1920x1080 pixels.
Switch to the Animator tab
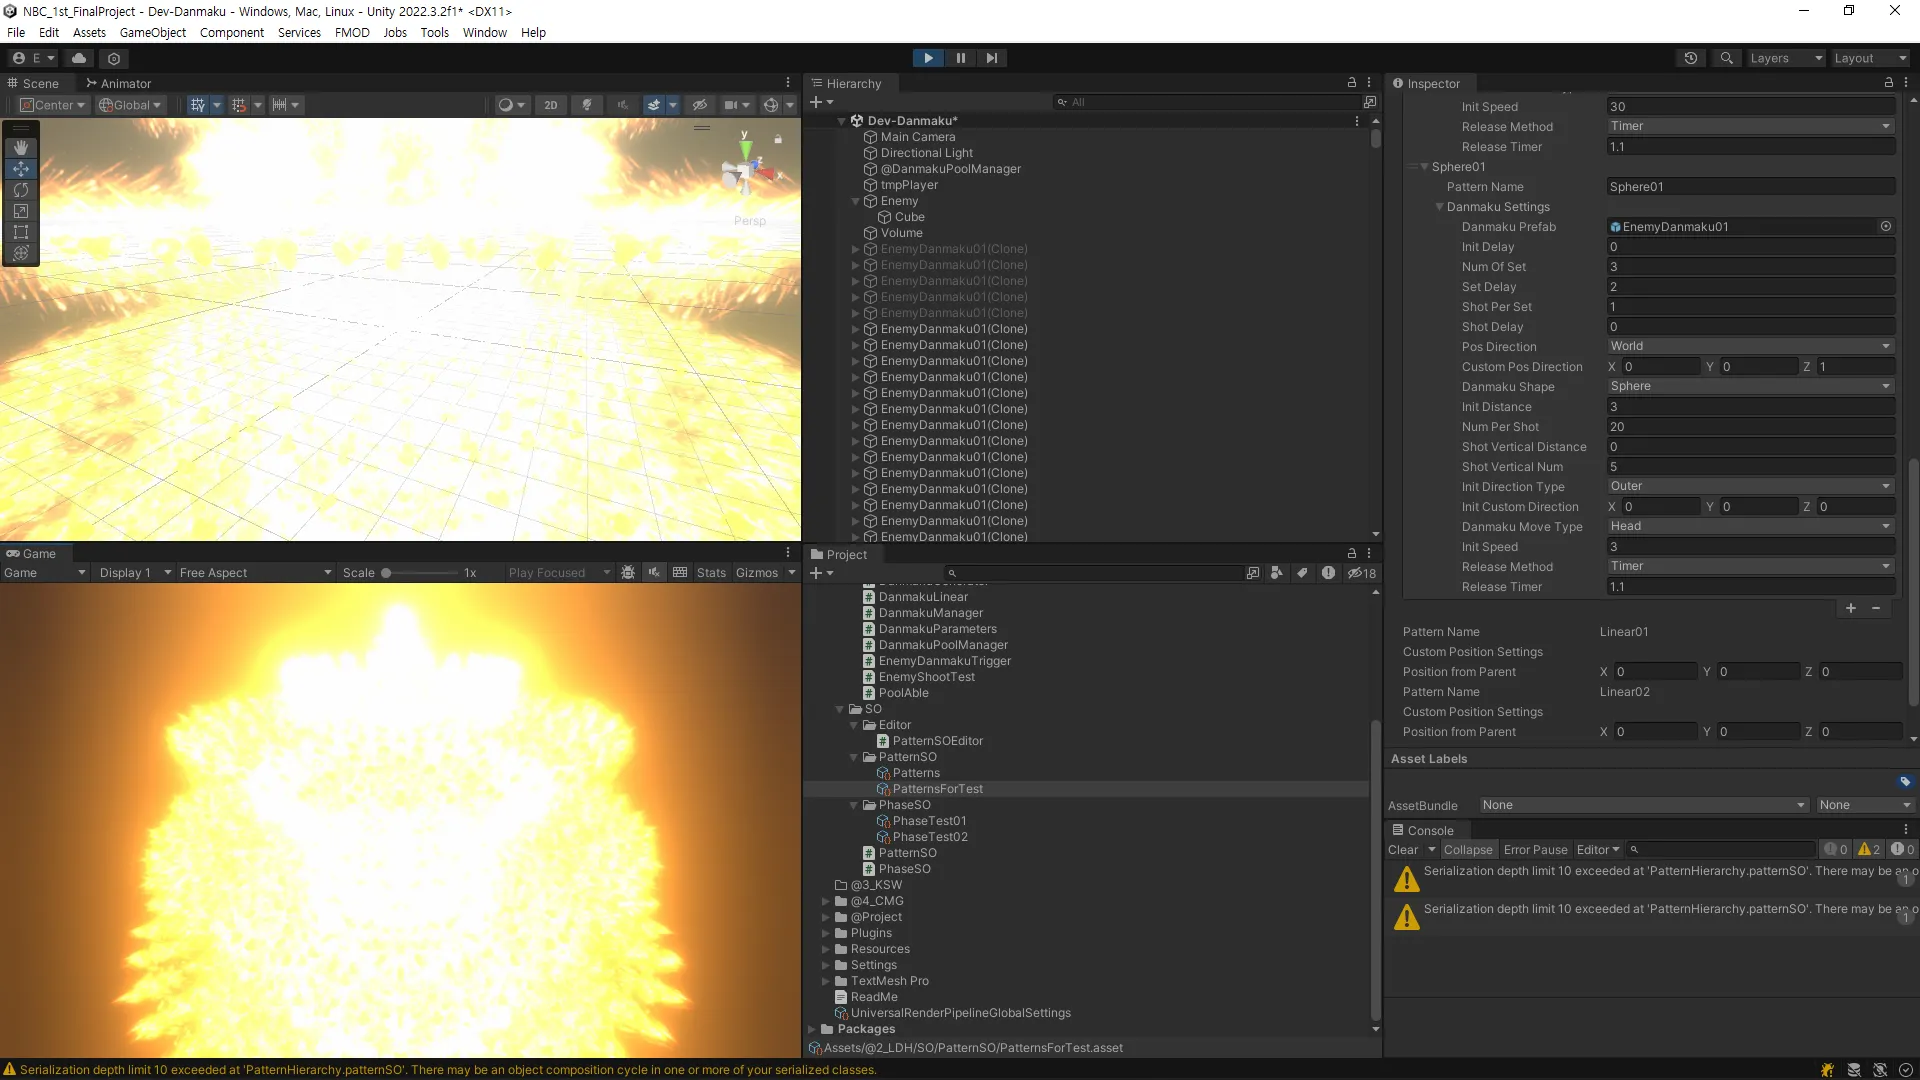pyautogui.click(x=118, y=83)
